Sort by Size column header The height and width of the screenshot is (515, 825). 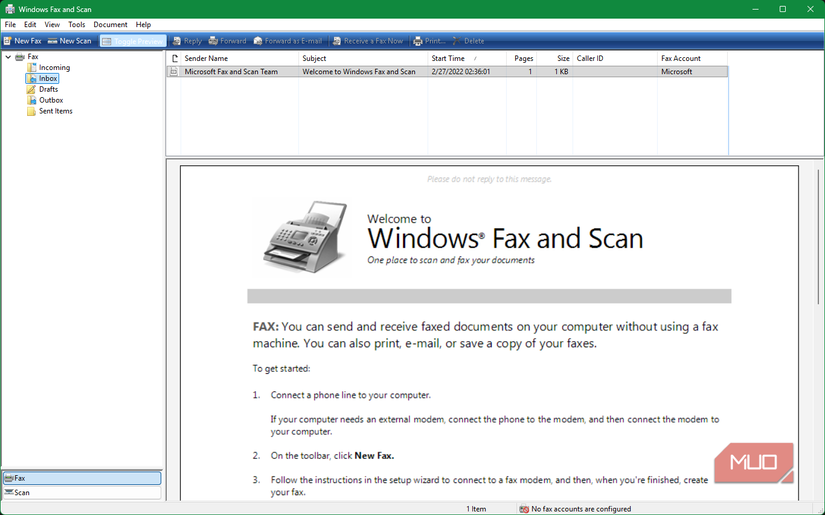point(555,58)
